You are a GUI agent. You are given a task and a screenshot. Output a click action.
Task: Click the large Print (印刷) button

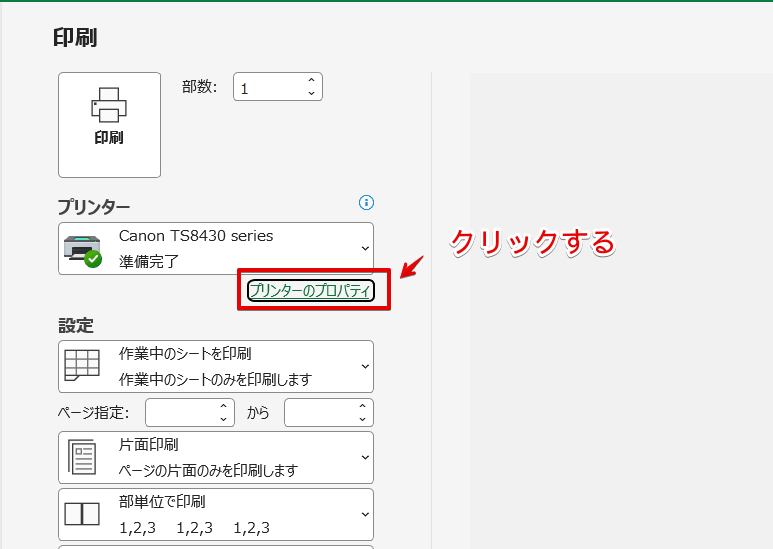109,125
